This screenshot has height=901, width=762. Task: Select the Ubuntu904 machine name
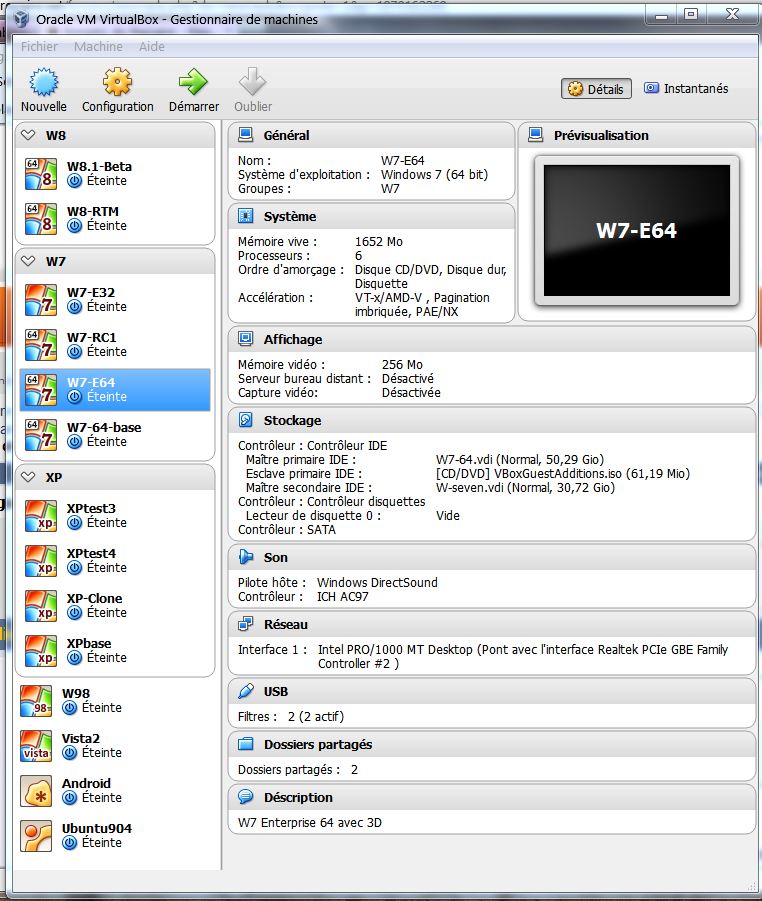coord(97,828)
